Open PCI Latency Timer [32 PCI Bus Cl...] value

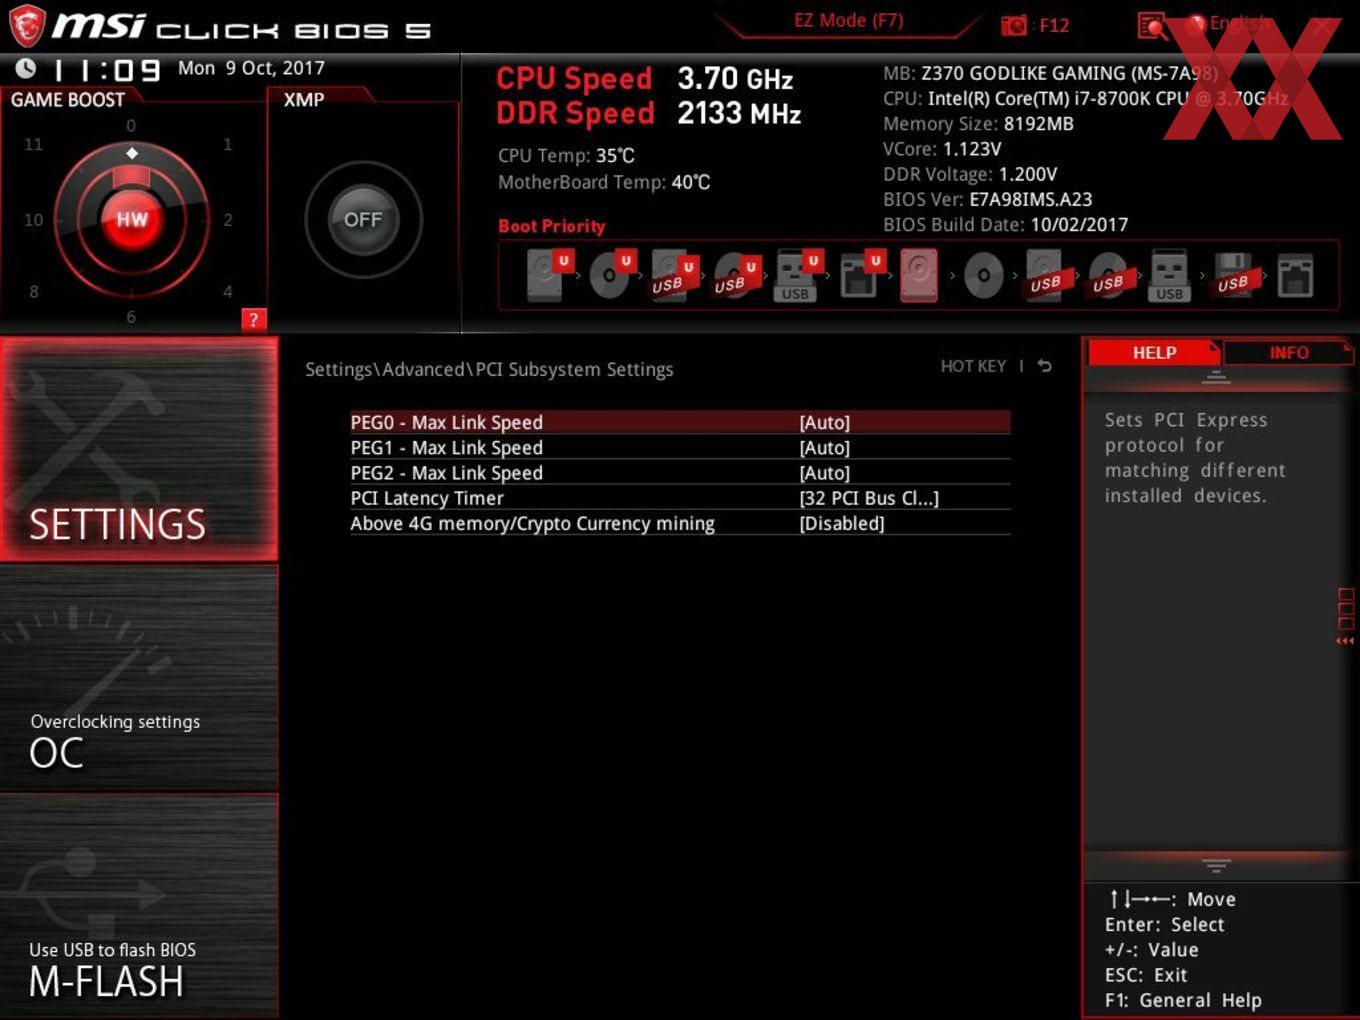[869, 497]
